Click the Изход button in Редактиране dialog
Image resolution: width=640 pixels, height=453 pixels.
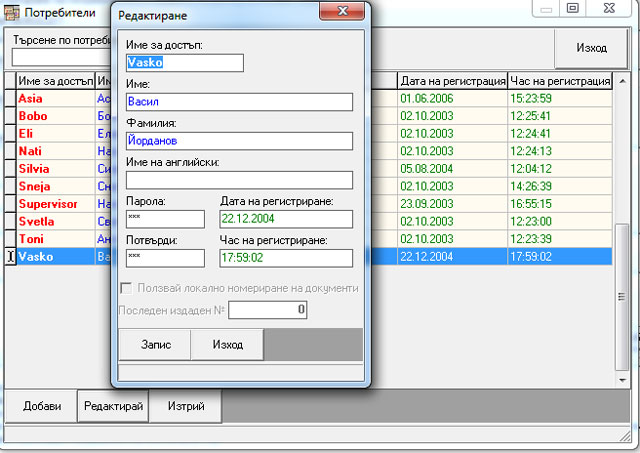[227, 344]
